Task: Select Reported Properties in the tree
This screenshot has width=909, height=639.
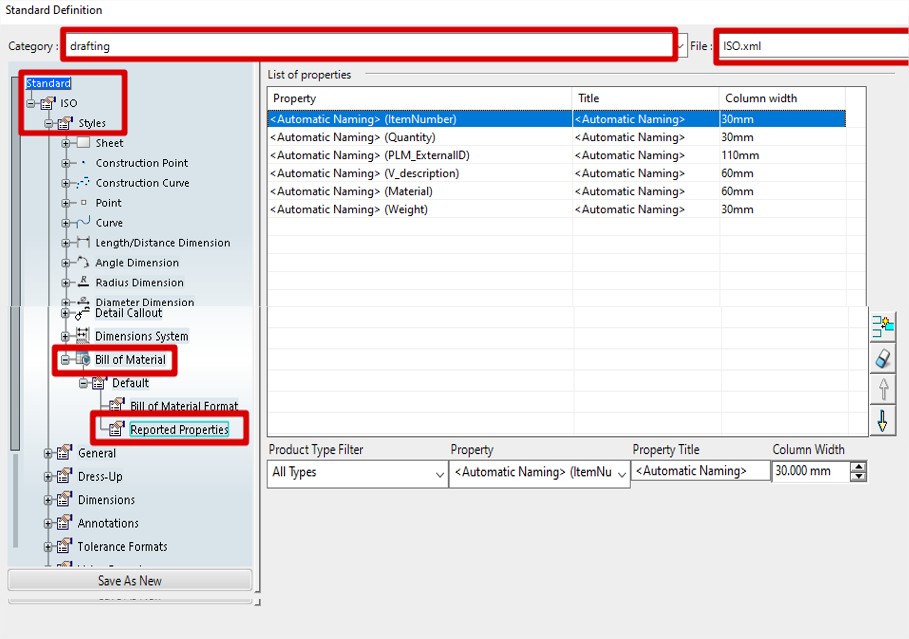Action: (x=179, y=429)
